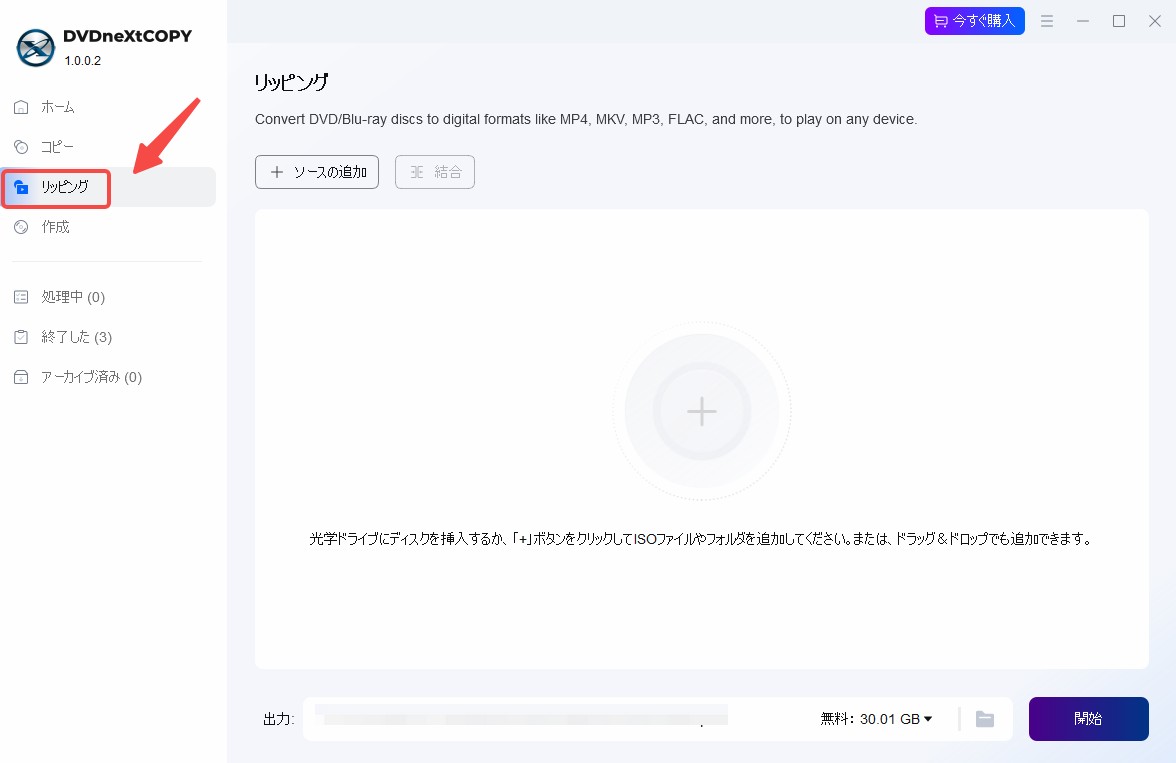
Task: Close the DVDneXtCOPY window
Action: pyautogui.click(x=1155, y=21)
